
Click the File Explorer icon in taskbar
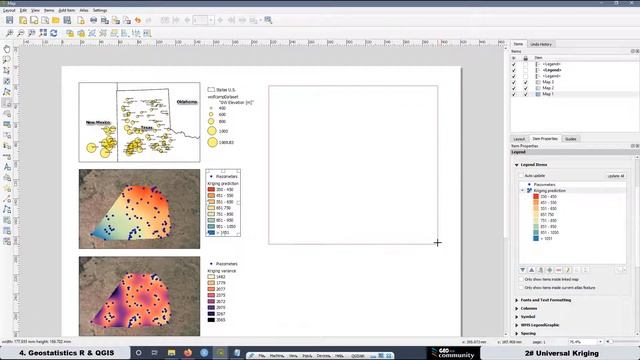pyautogui.click(x=171, y=353)
